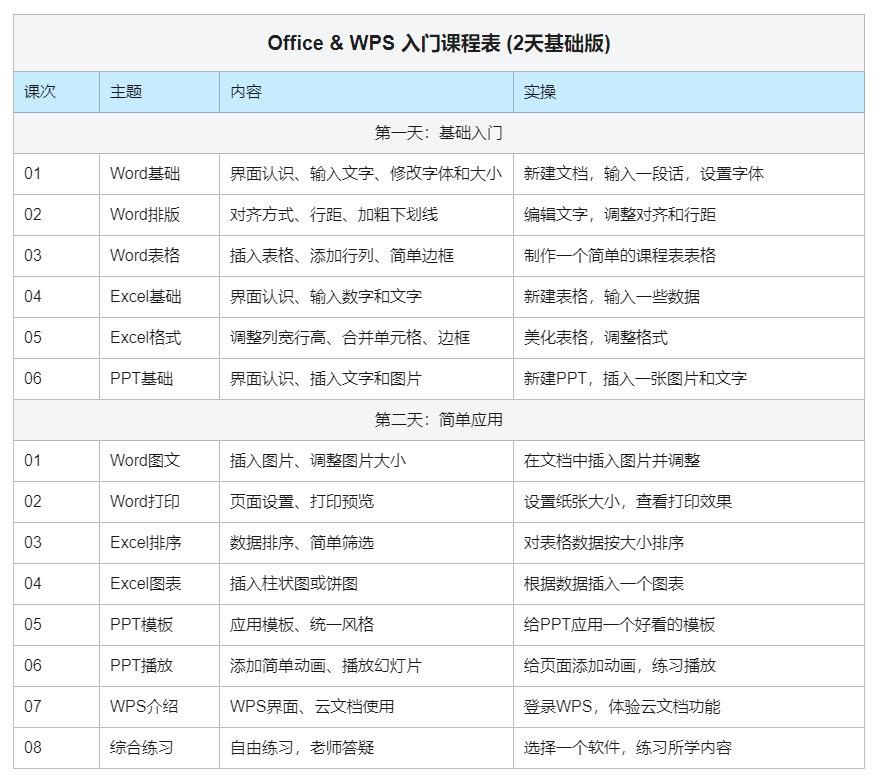Select the "实操" column header
Viewport: 875px width, 779px height.
pyautogui.click(x=689, y=92)
